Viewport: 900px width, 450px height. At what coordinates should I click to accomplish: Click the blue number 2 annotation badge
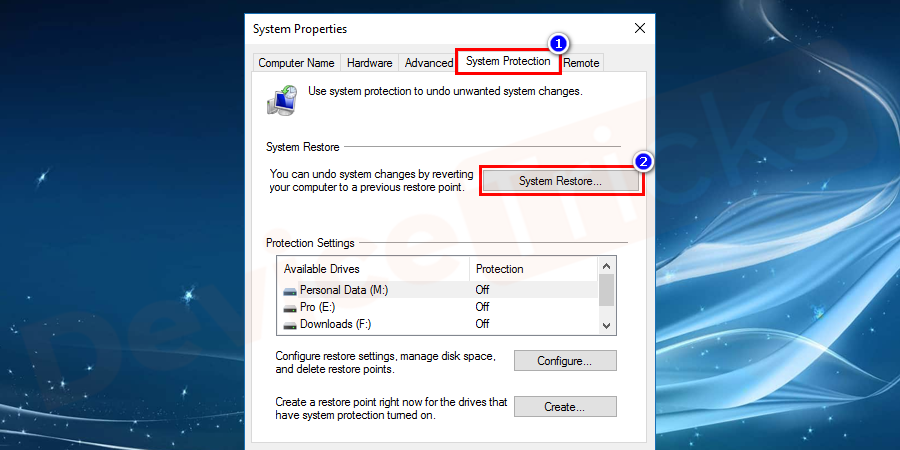tap(645, 161)
